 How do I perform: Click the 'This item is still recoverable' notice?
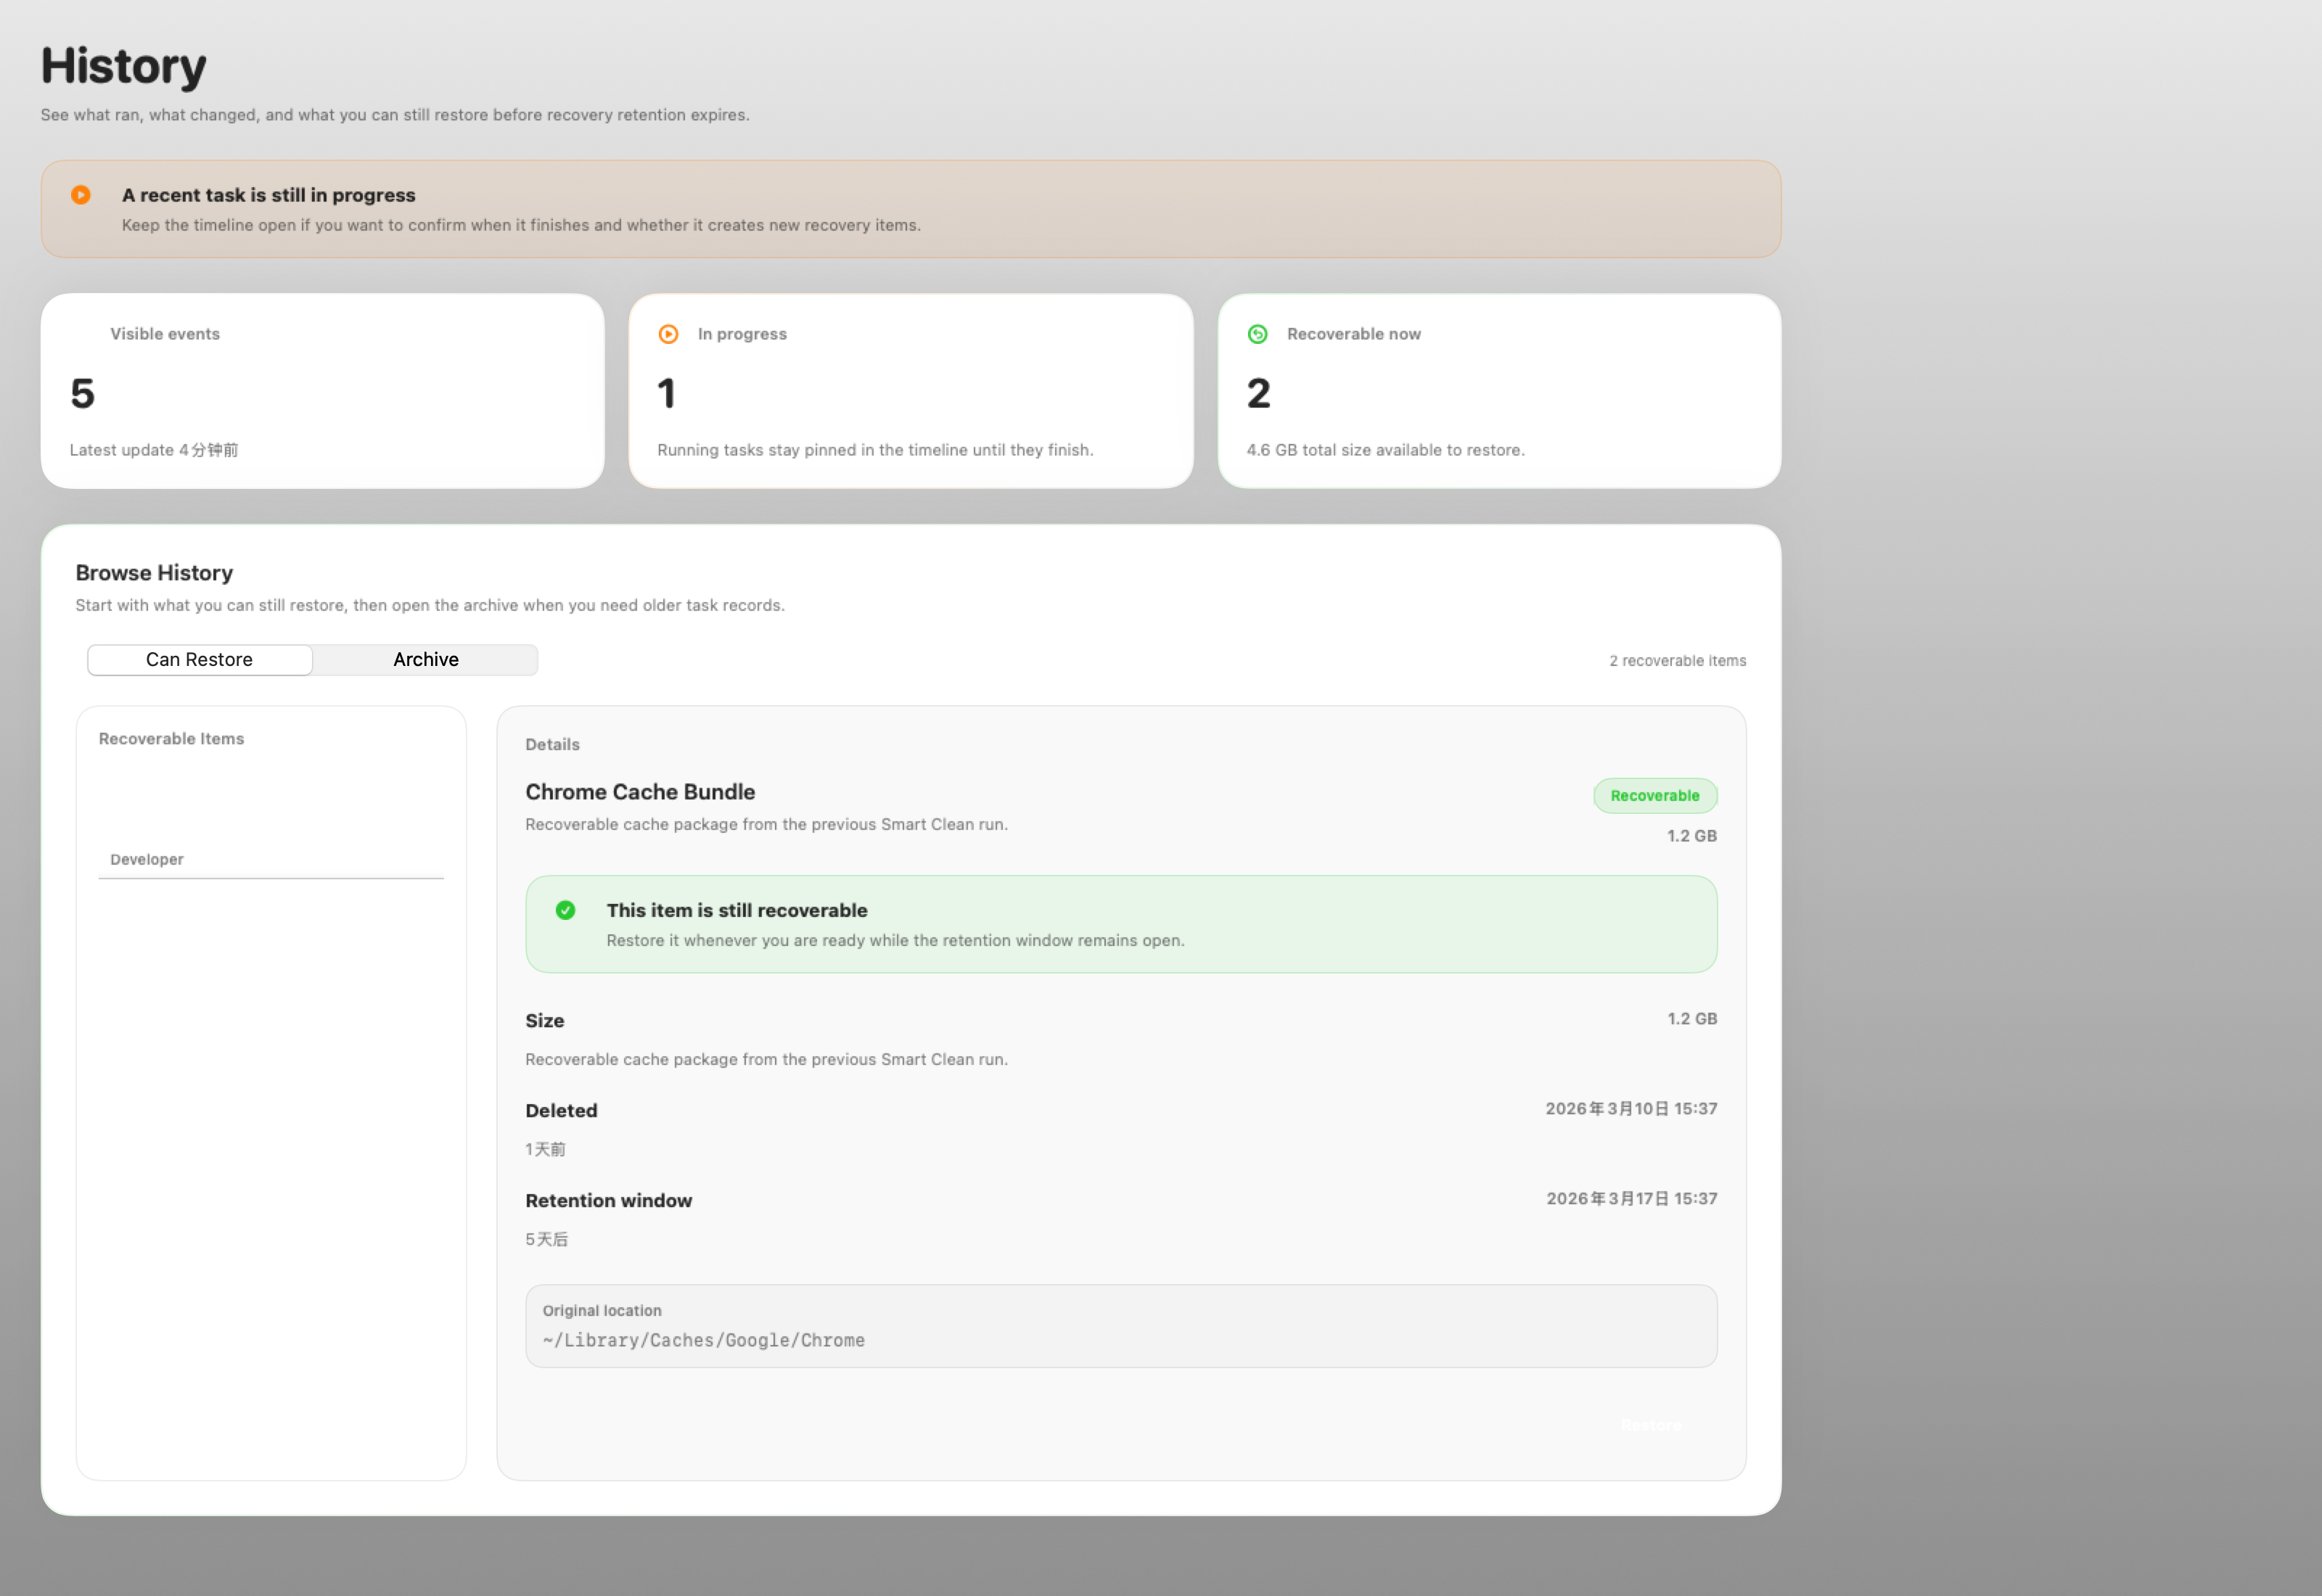pos(1120,924)
